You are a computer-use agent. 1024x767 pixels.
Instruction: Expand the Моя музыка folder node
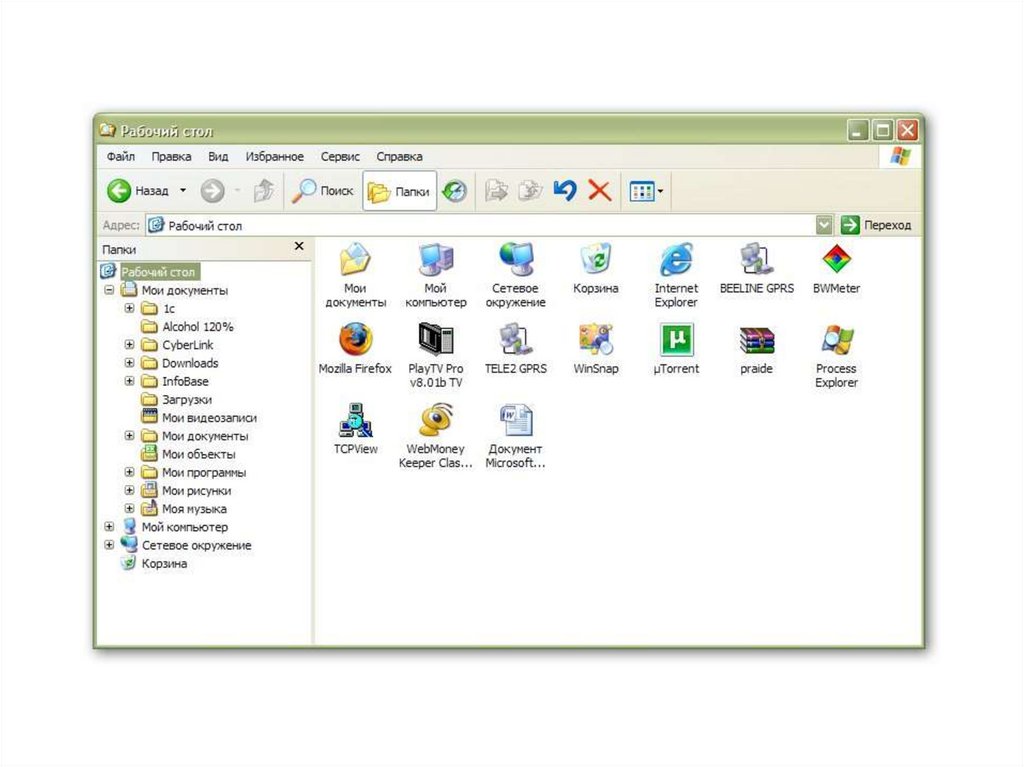pos(129,508)
